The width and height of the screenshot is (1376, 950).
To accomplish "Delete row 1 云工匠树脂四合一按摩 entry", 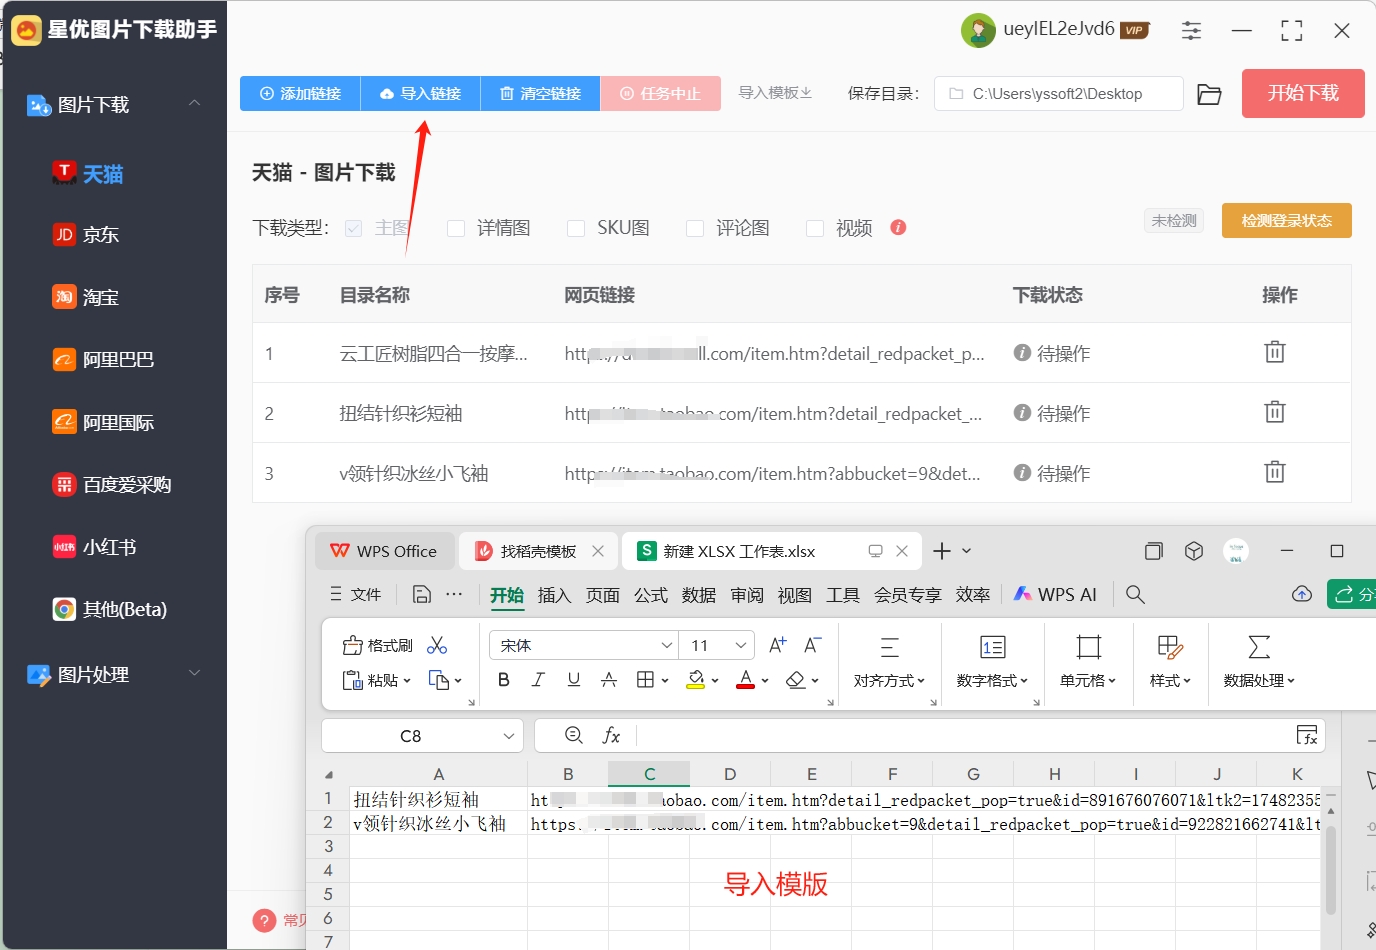I will click(x=1275, y=352).
